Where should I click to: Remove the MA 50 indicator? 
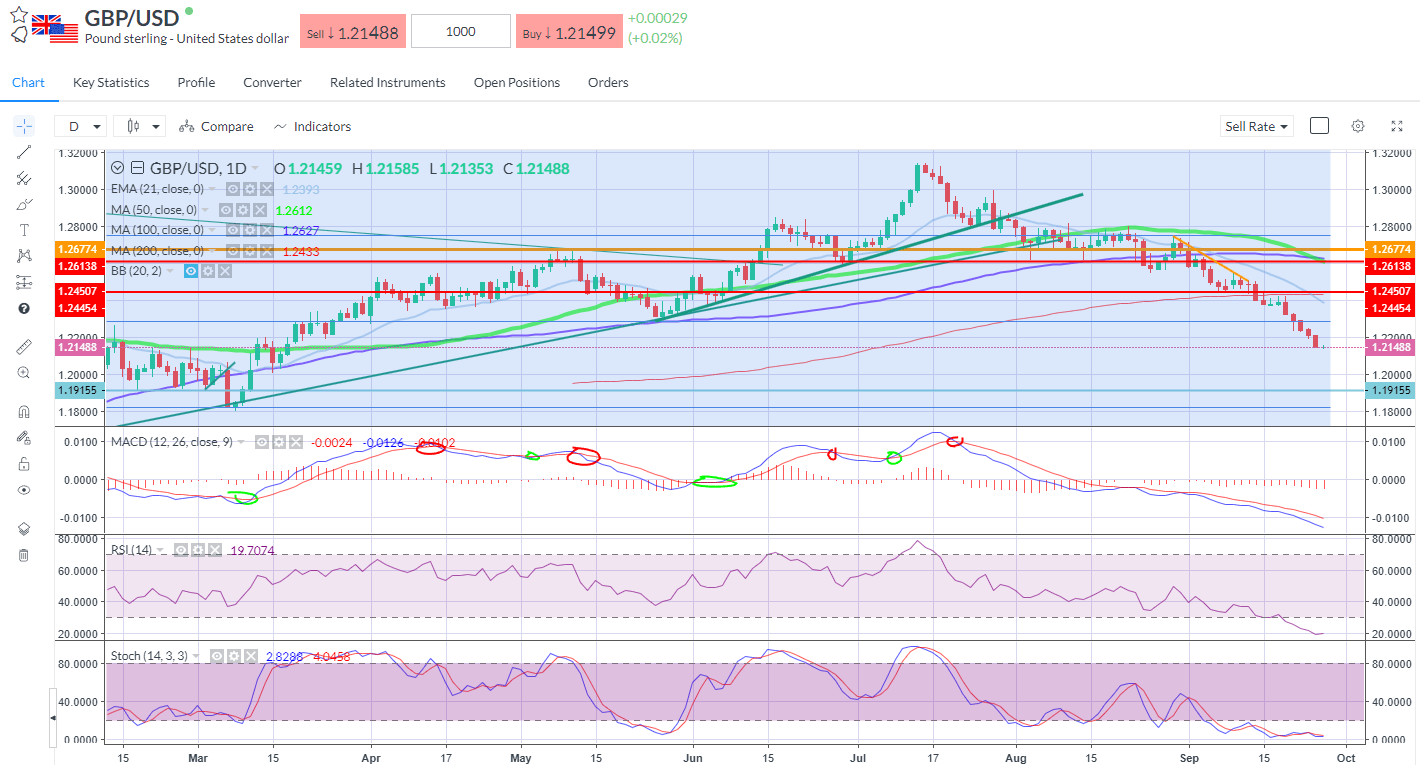pos(260,210)
